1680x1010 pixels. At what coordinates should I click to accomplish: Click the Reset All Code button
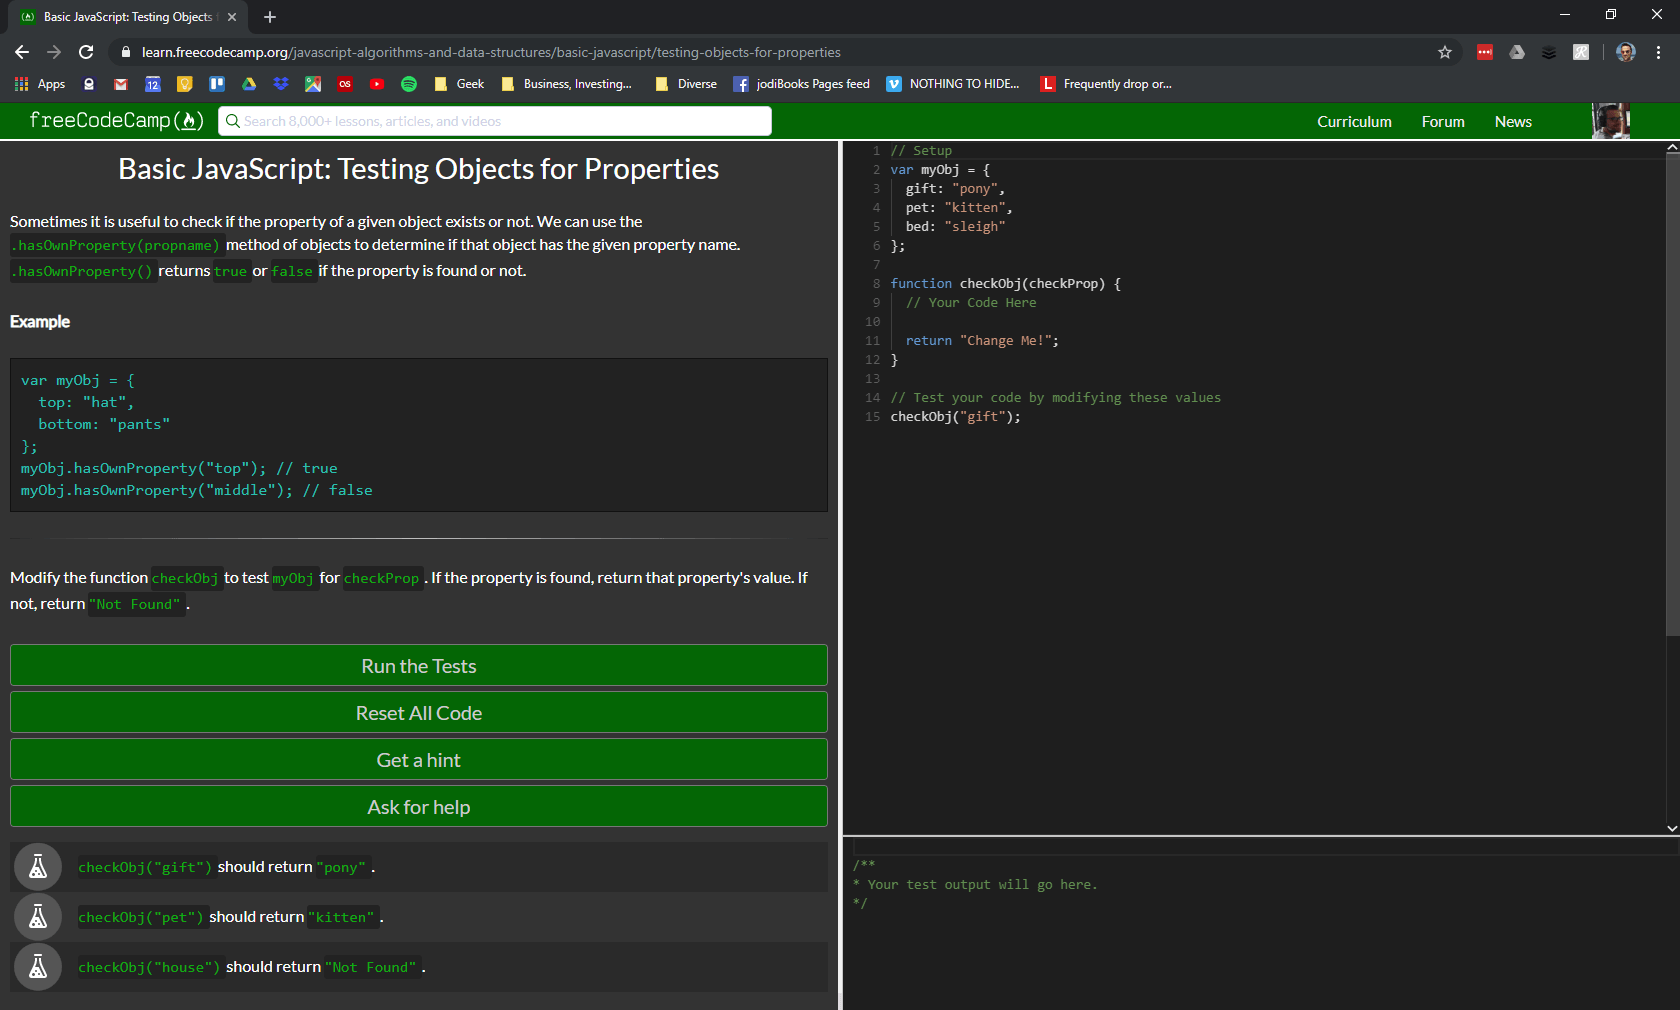(419, 713)
